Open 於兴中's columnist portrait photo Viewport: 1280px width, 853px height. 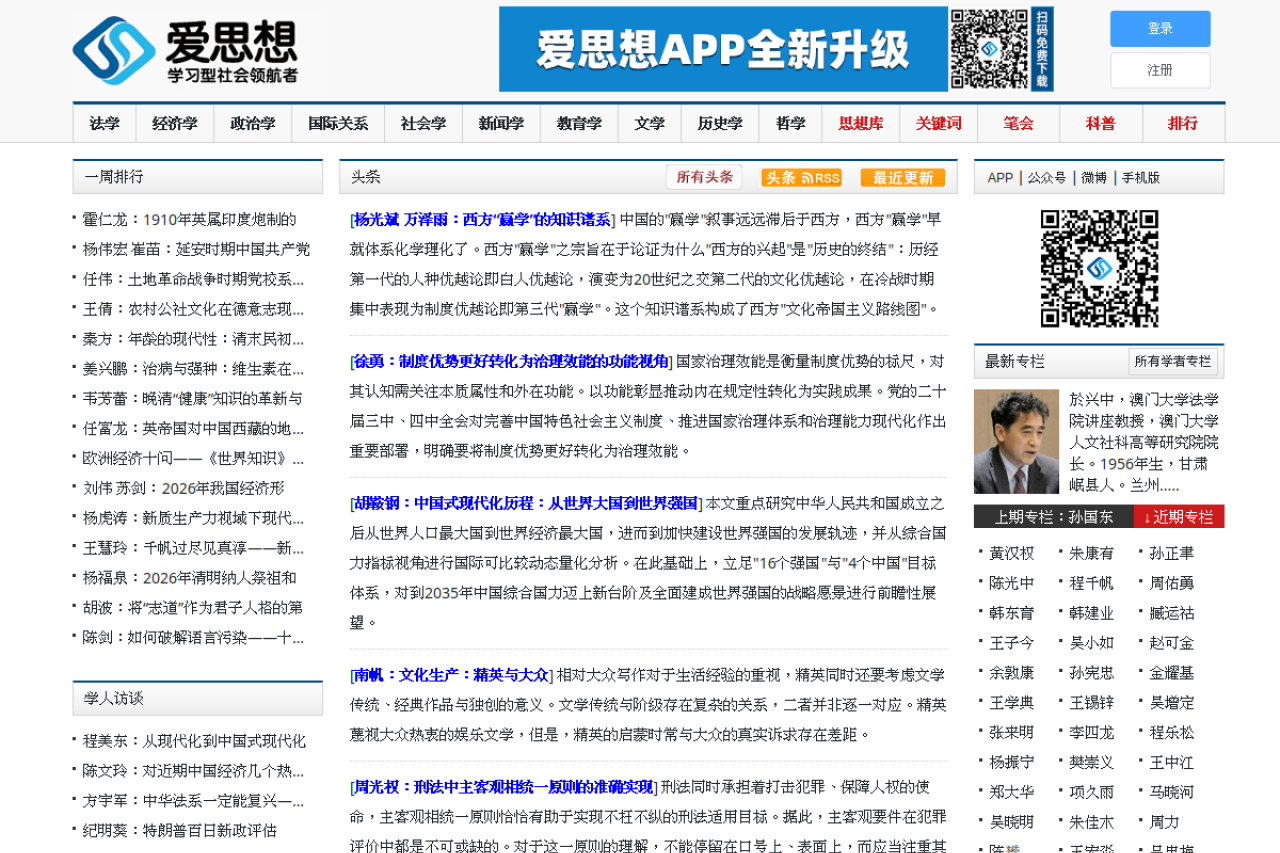1016,442
